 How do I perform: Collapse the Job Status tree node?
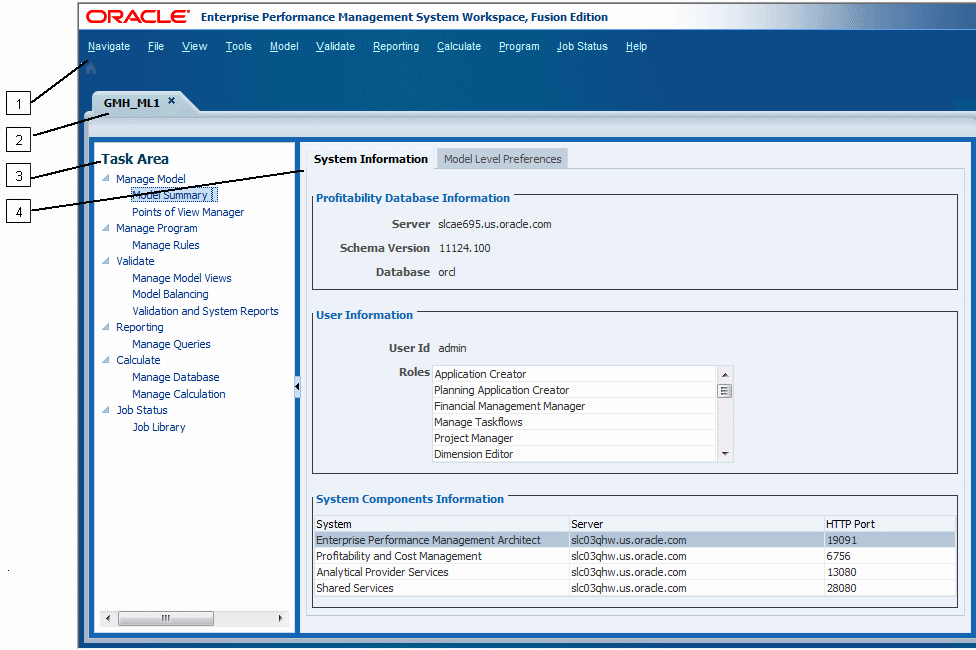[x=106, y=410]
